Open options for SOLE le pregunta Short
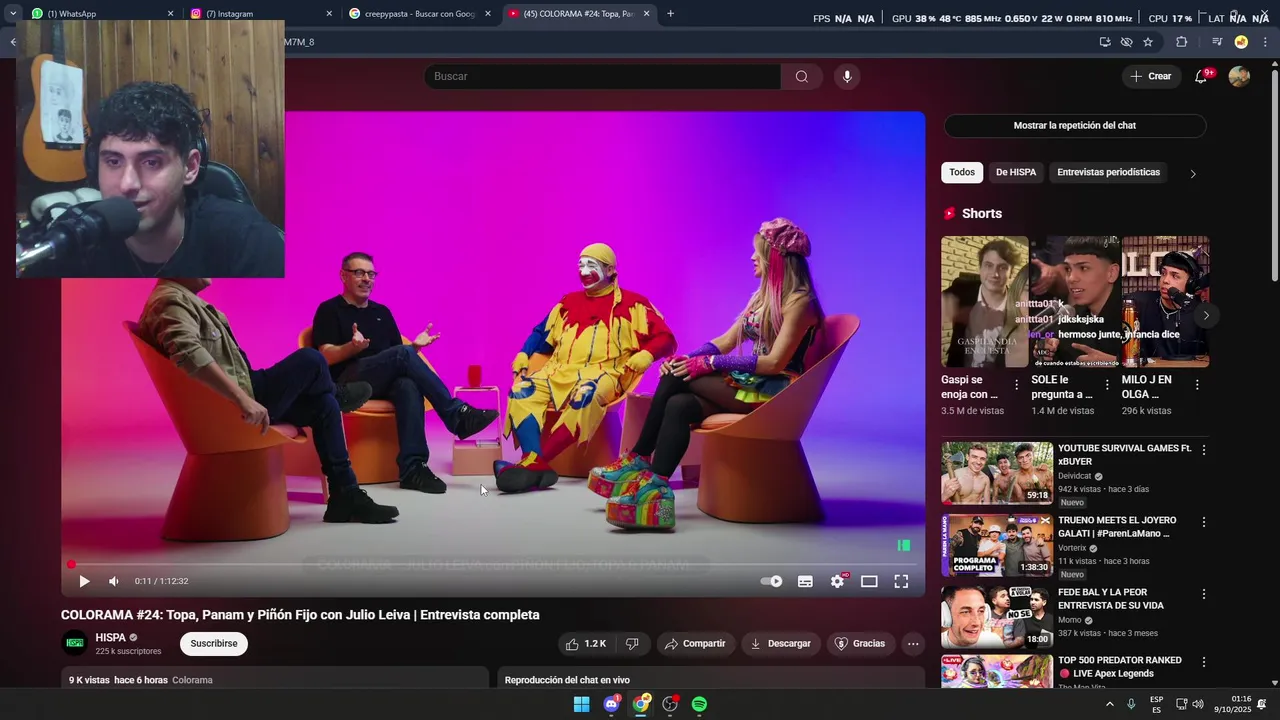 click(x=1107, y=385)
